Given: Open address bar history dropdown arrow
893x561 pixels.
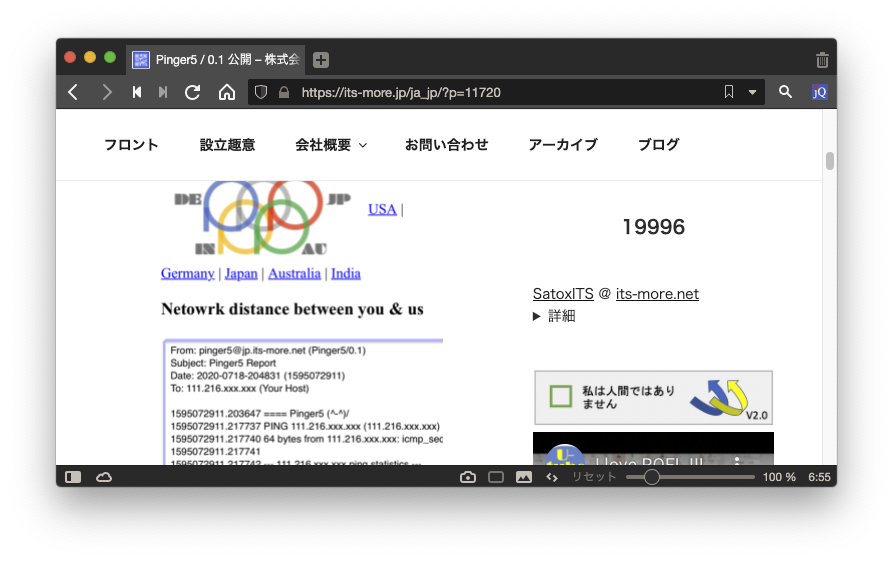Looking at the screenshot, I should point(752,92).
